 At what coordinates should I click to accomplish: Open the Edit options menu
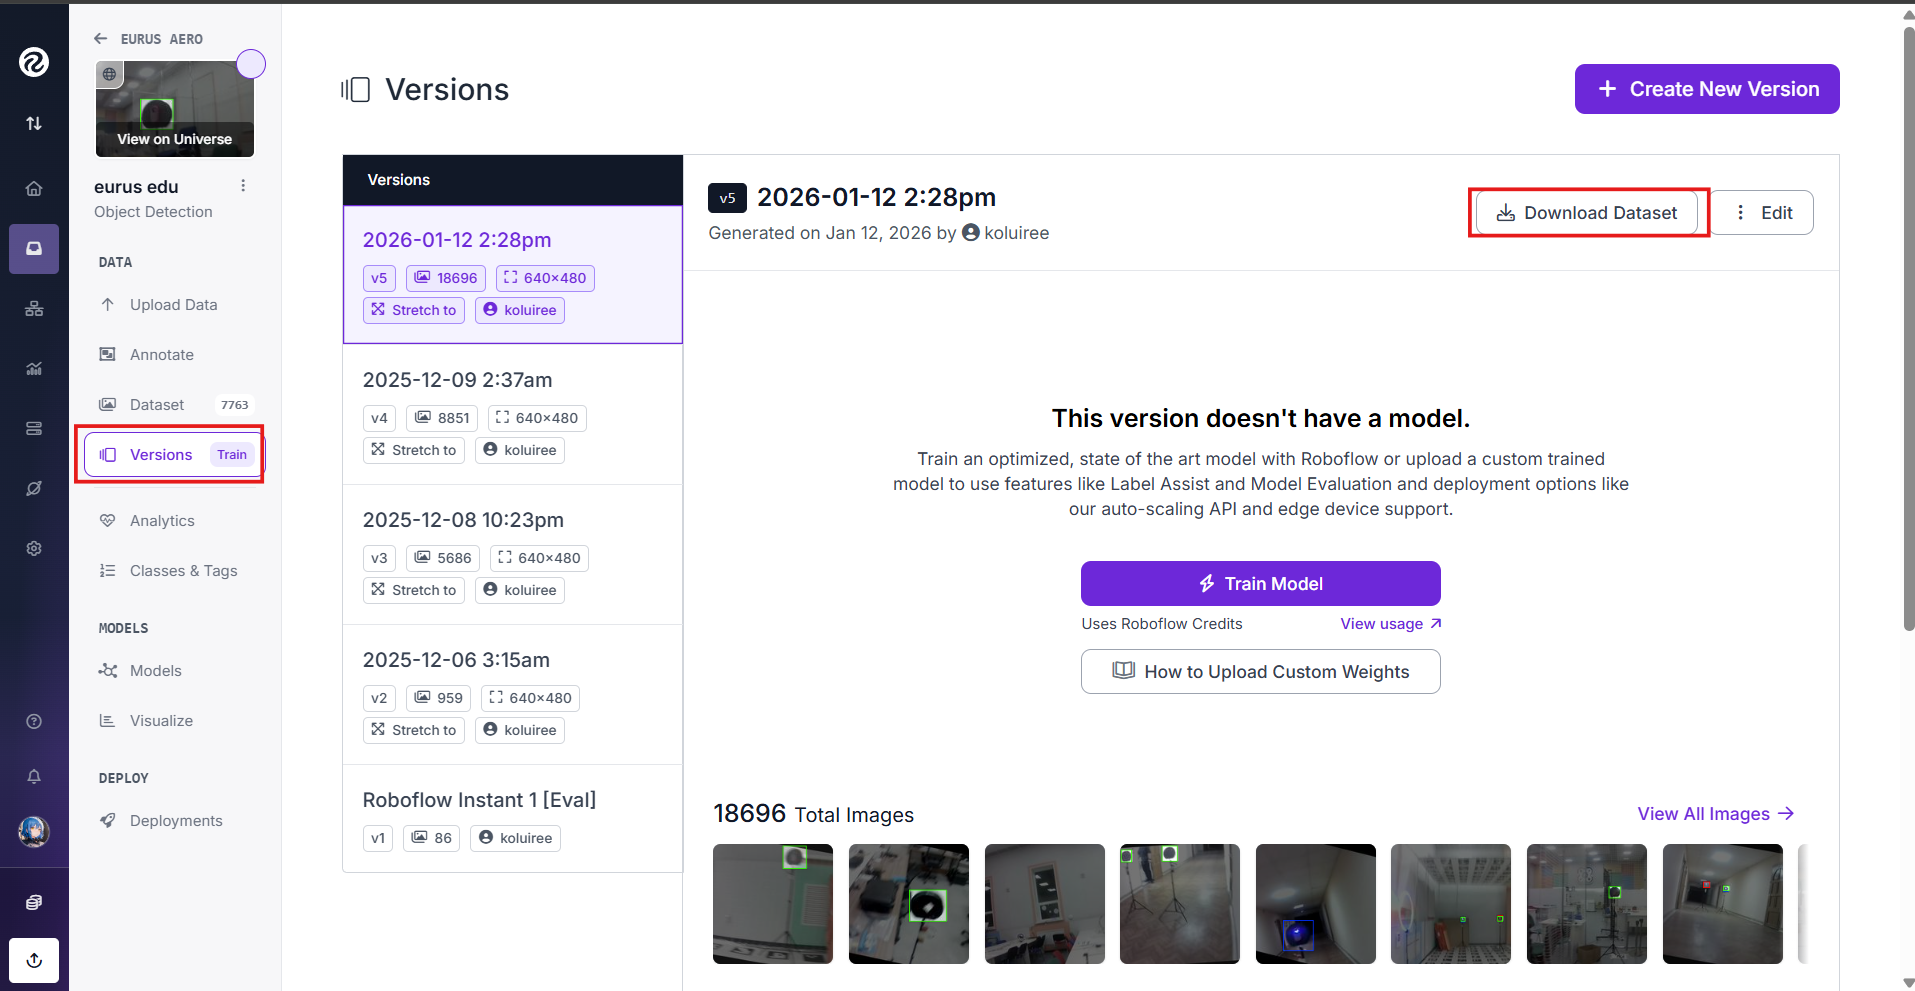tap(1764, 212)
